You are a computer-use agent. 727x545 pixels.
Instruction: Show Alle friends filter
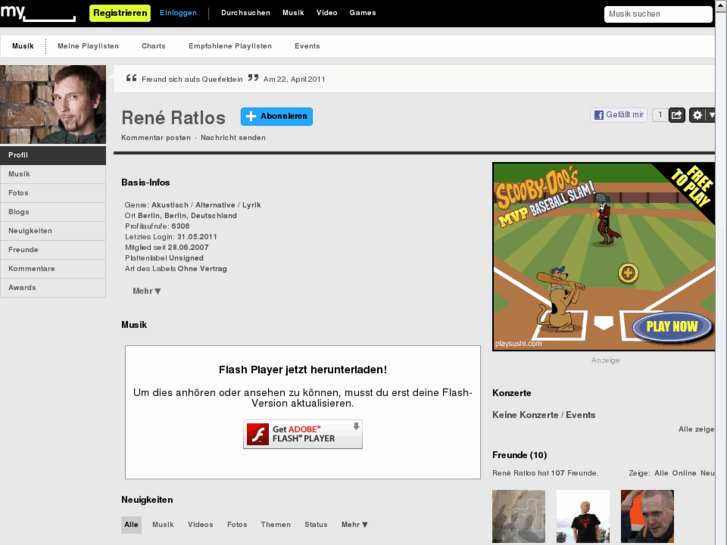point(661,473)
